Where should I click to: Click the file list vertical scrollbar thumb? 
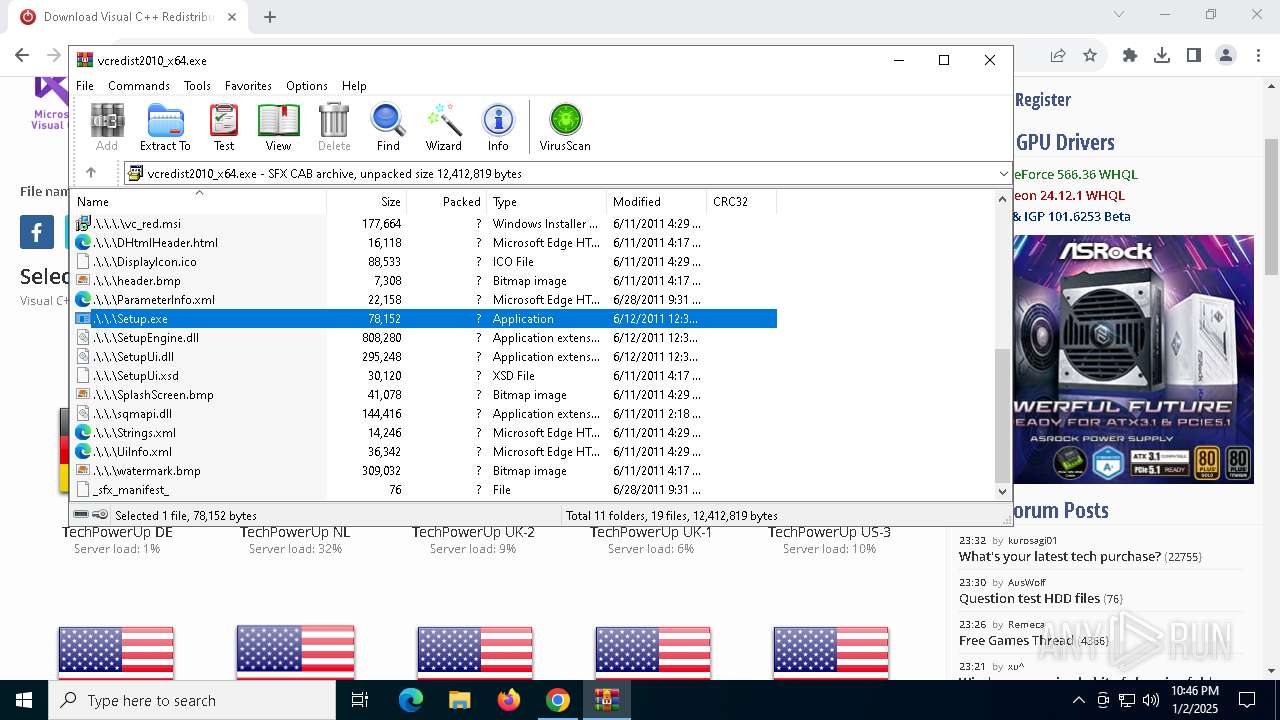[1003, 415]
